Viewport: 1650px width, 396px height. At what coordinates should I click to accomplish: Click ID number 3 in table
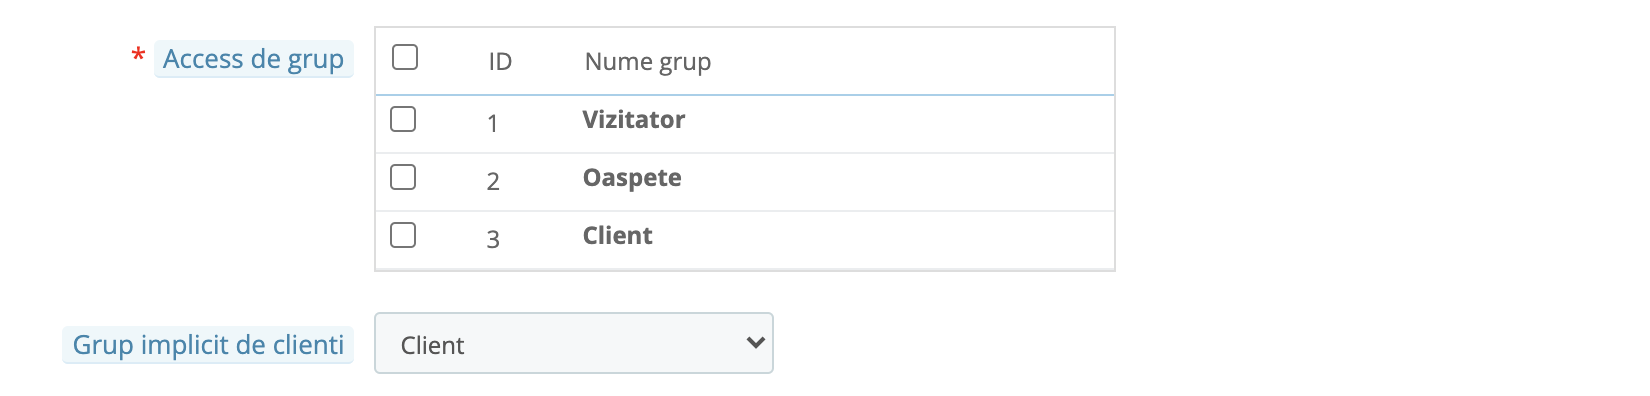click(493, 239)
